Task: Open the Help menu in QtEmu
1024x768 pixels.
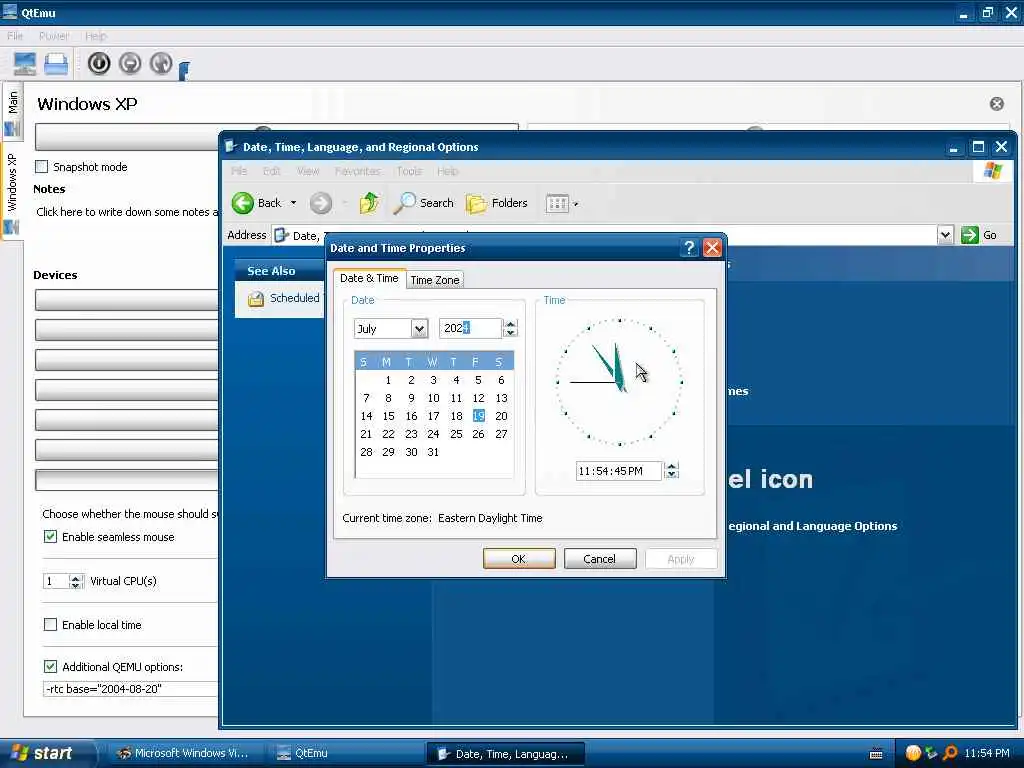Action: [96, 36]
